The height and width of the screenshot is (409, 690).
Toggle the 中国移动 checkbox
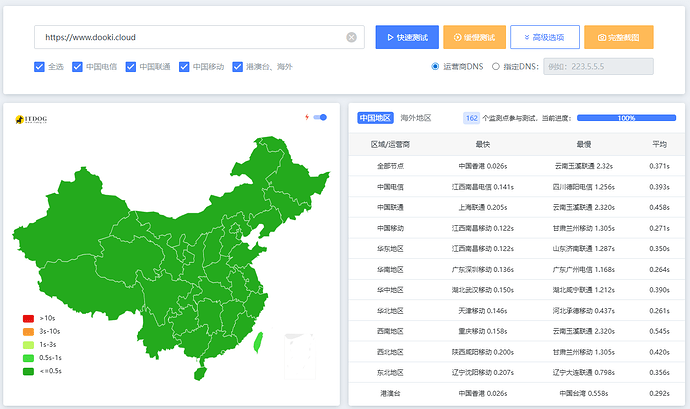184,66
